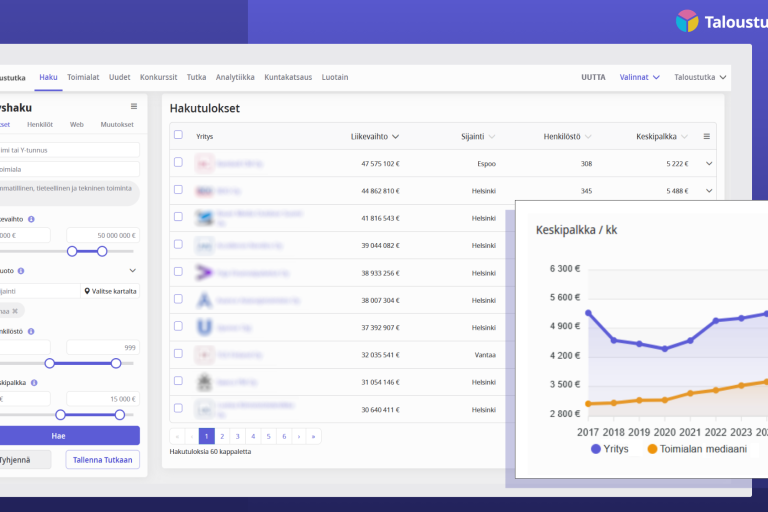The height and width of the screenshot is (512, 768).
Task: Open the Taloustutka account dropdown
Action: click(700, 77)
